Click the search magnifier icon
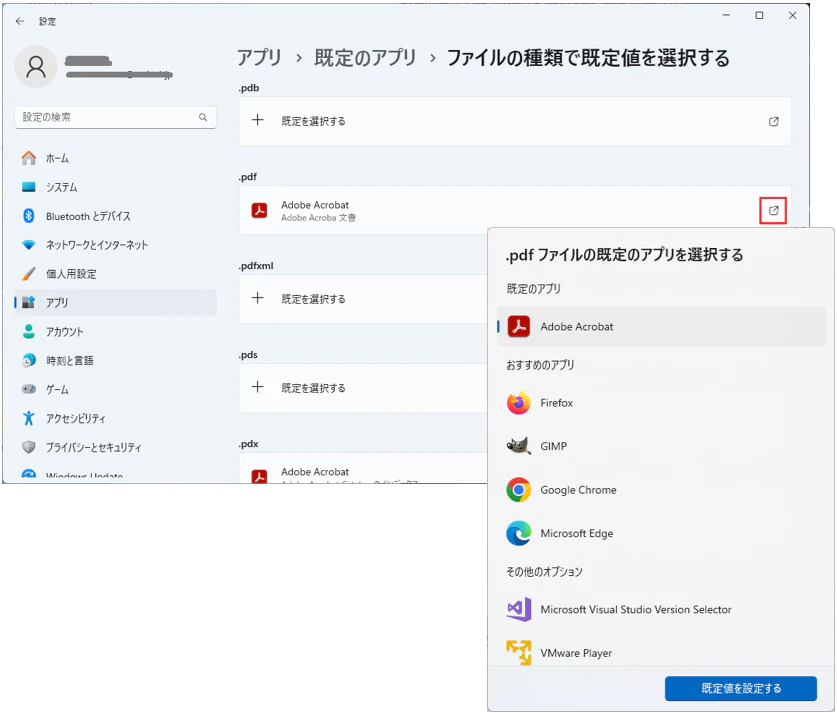 pyautogui.click(x=203, y=117)
